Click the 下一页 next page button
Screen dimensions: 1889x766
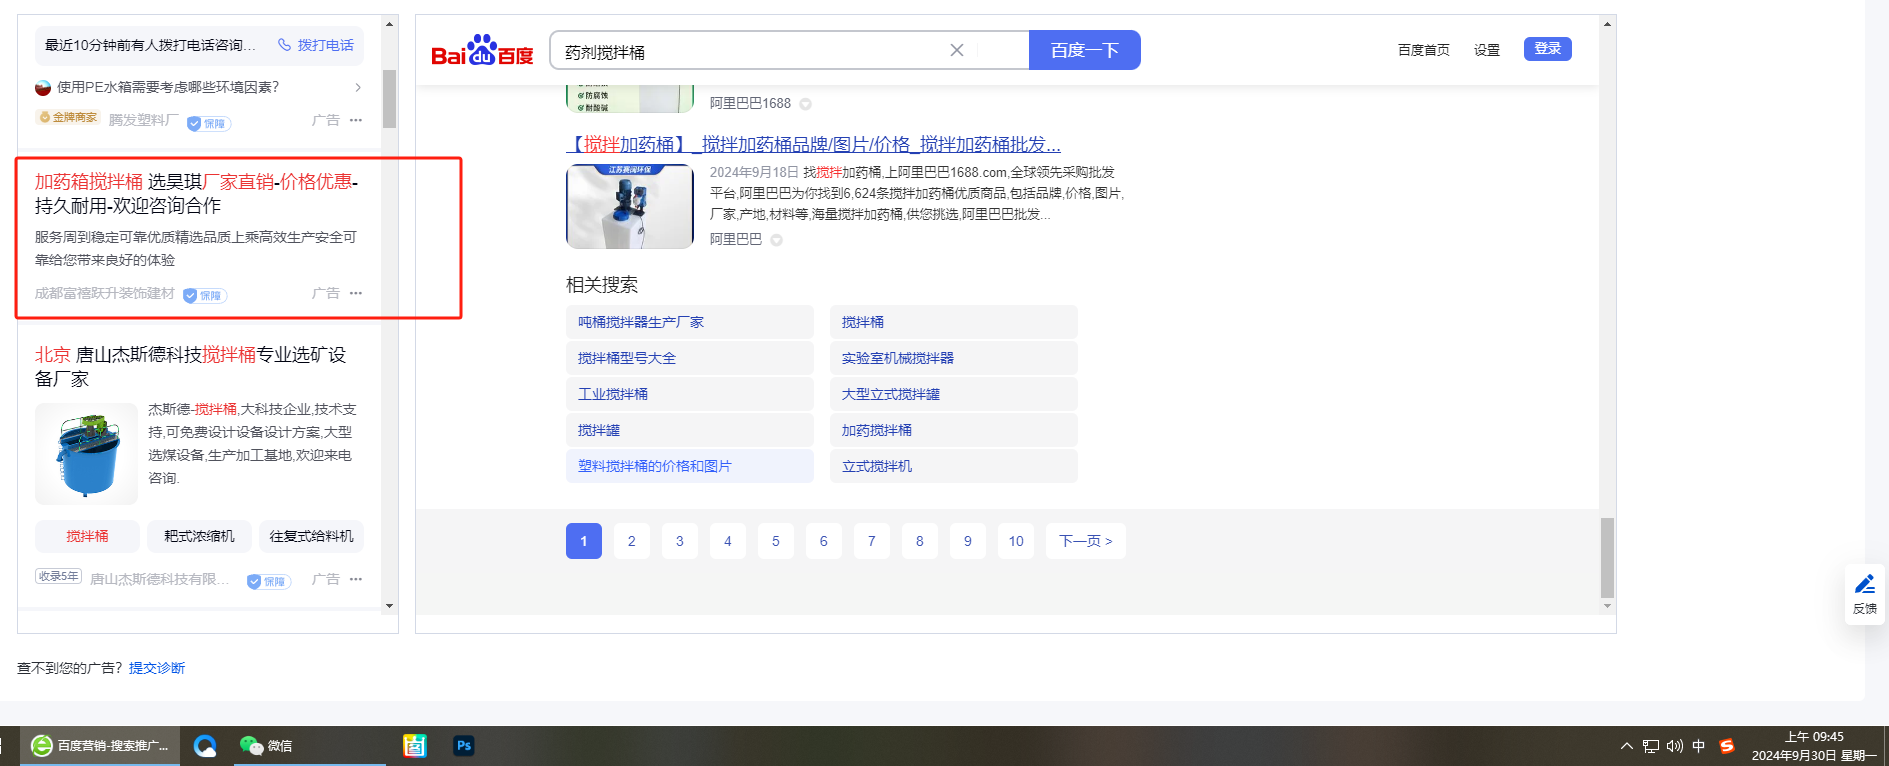[x=1086, y=541]
